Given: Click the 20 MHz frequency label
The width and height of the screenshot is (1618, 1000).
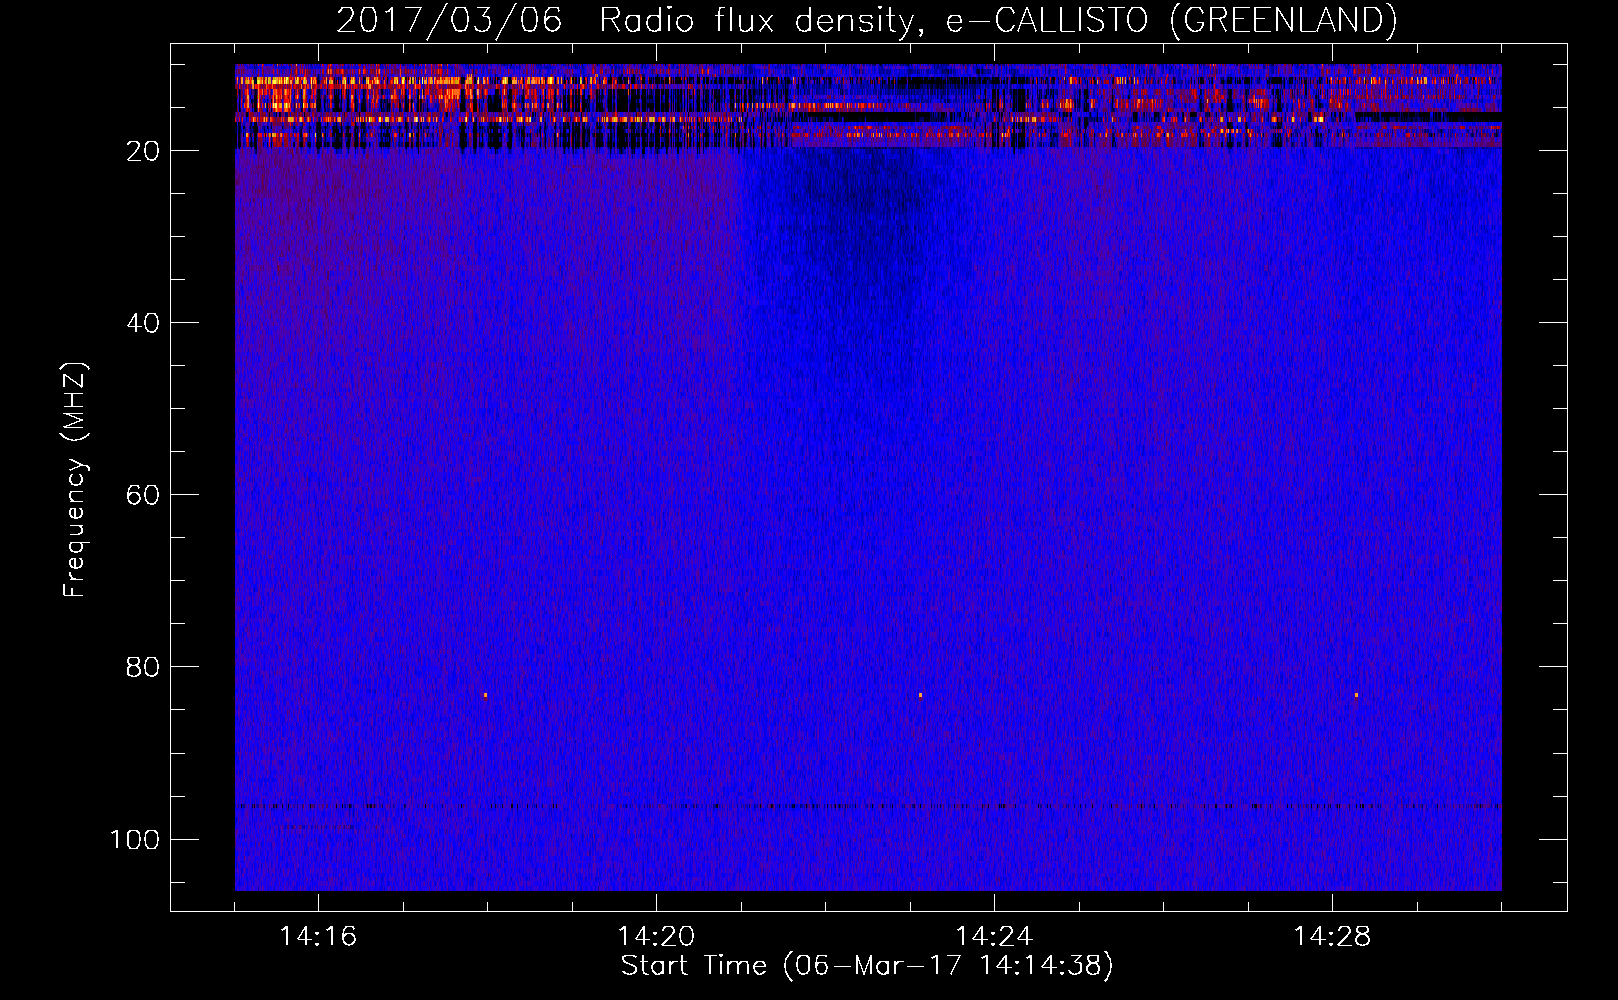Looking at the screenshot, I should tap(143, 151).
